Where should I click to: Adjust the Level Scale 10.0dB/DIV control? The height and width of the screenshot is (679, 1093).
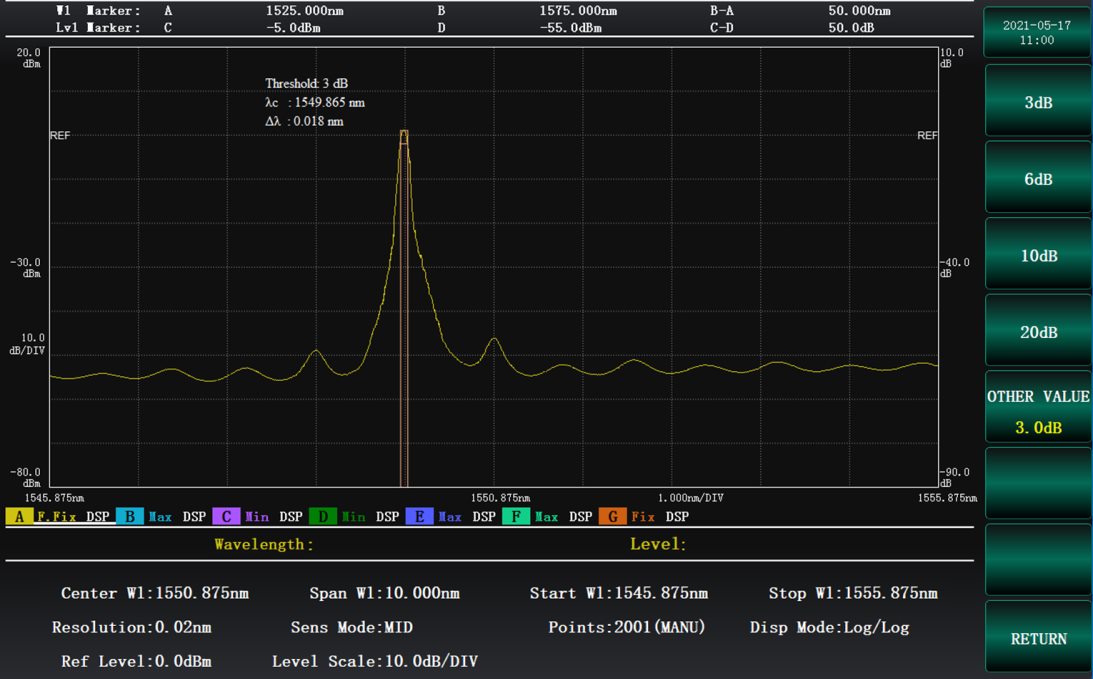coord(375,660)
